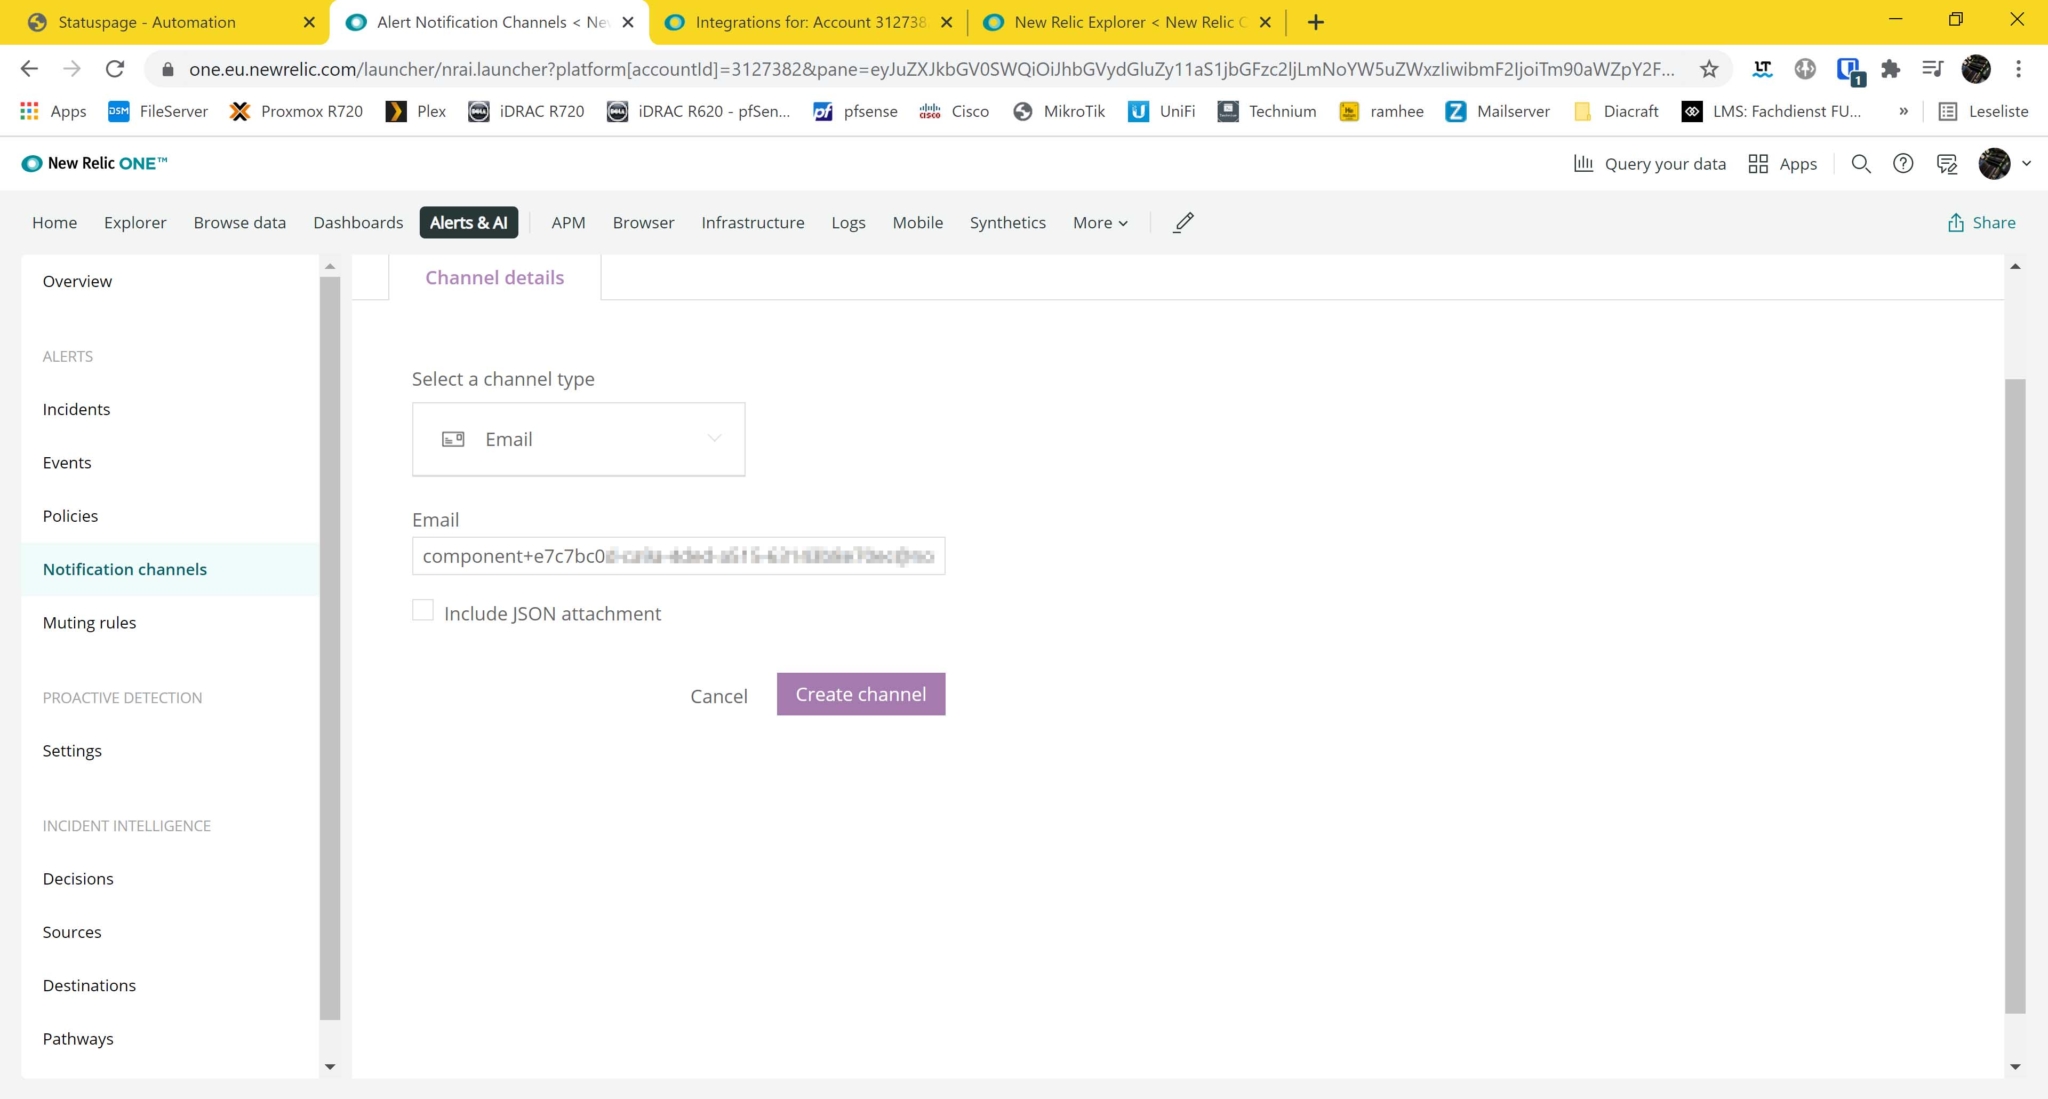Click the email envelope icon in channel selector

453,439
